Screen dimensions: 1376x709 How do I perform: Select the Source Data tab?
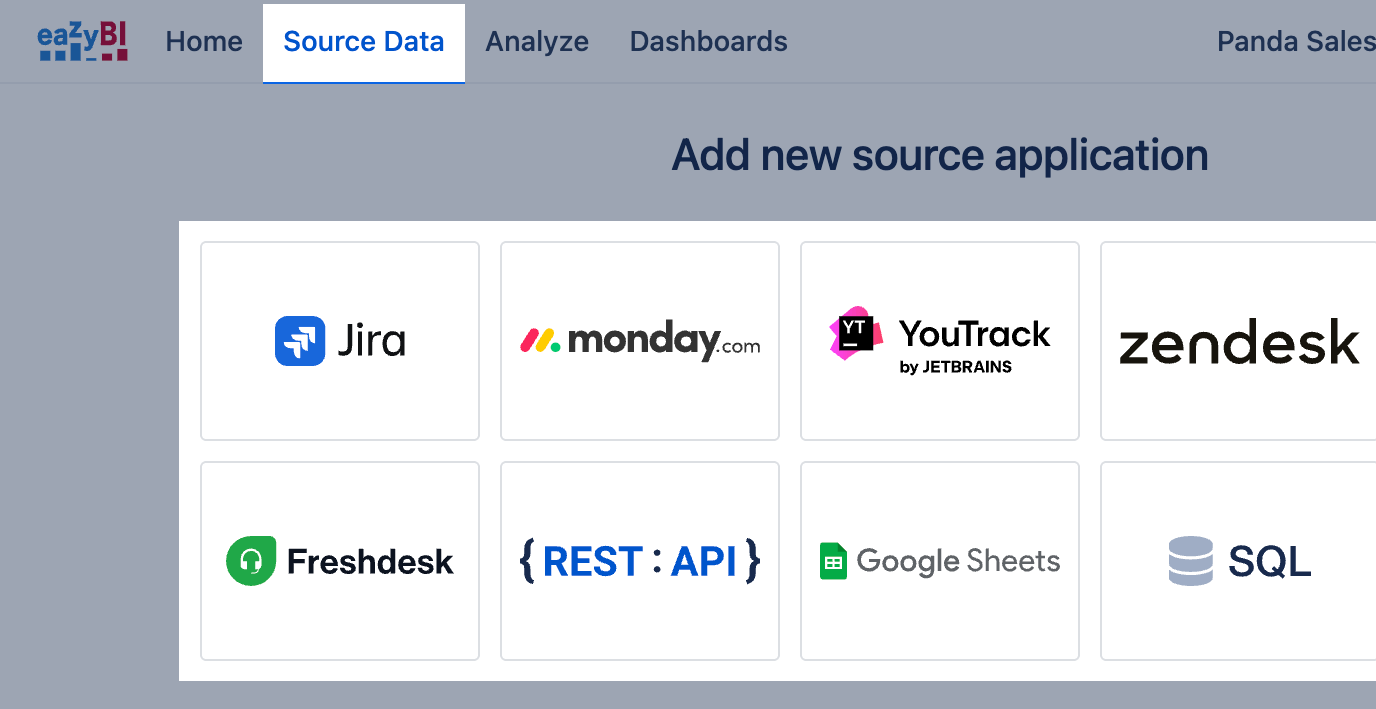click(364, 42)
